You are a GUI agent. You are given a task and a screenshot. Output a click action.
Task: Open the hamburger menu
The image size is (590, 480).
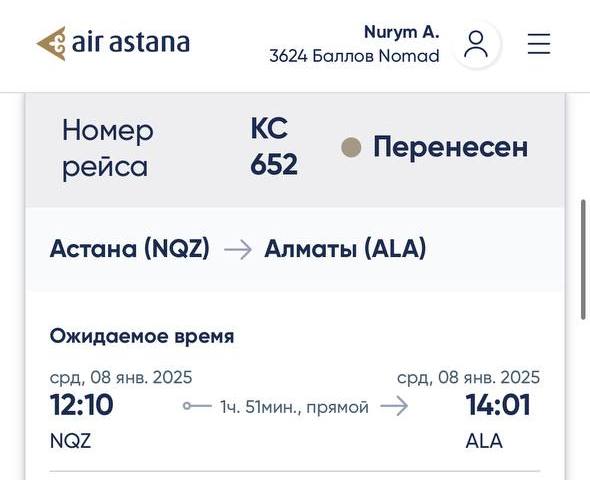(539, 44)
